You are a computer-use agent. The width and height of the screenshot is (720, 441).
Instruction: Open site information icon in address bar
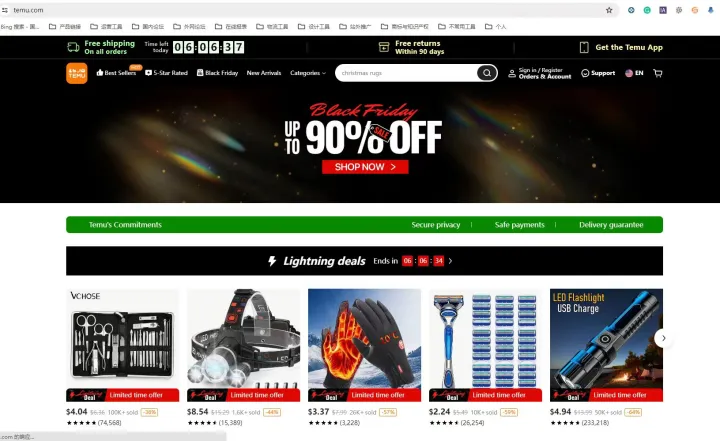tap(5, 10)
